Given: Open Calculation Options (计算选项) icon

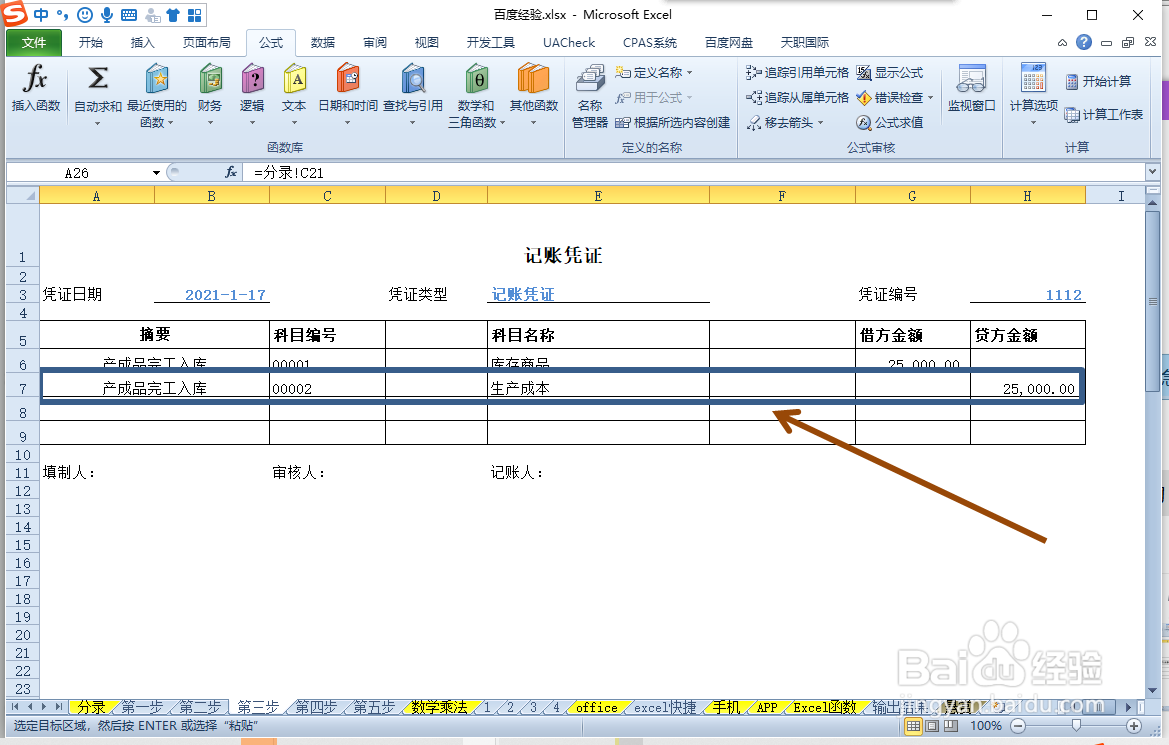Looking at the screenshot, I should 1033,78.
